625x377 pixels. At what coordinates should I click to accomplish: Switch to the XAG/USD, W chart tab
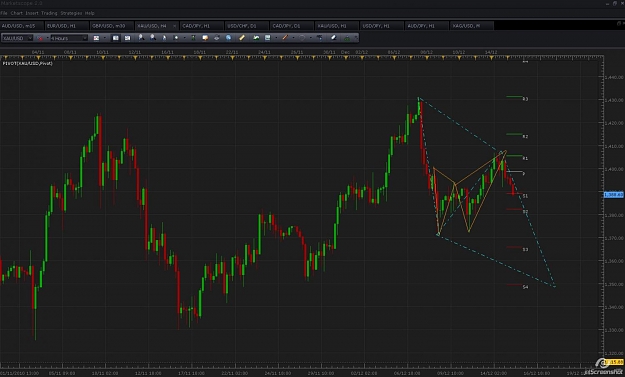[x=472, y=26]
